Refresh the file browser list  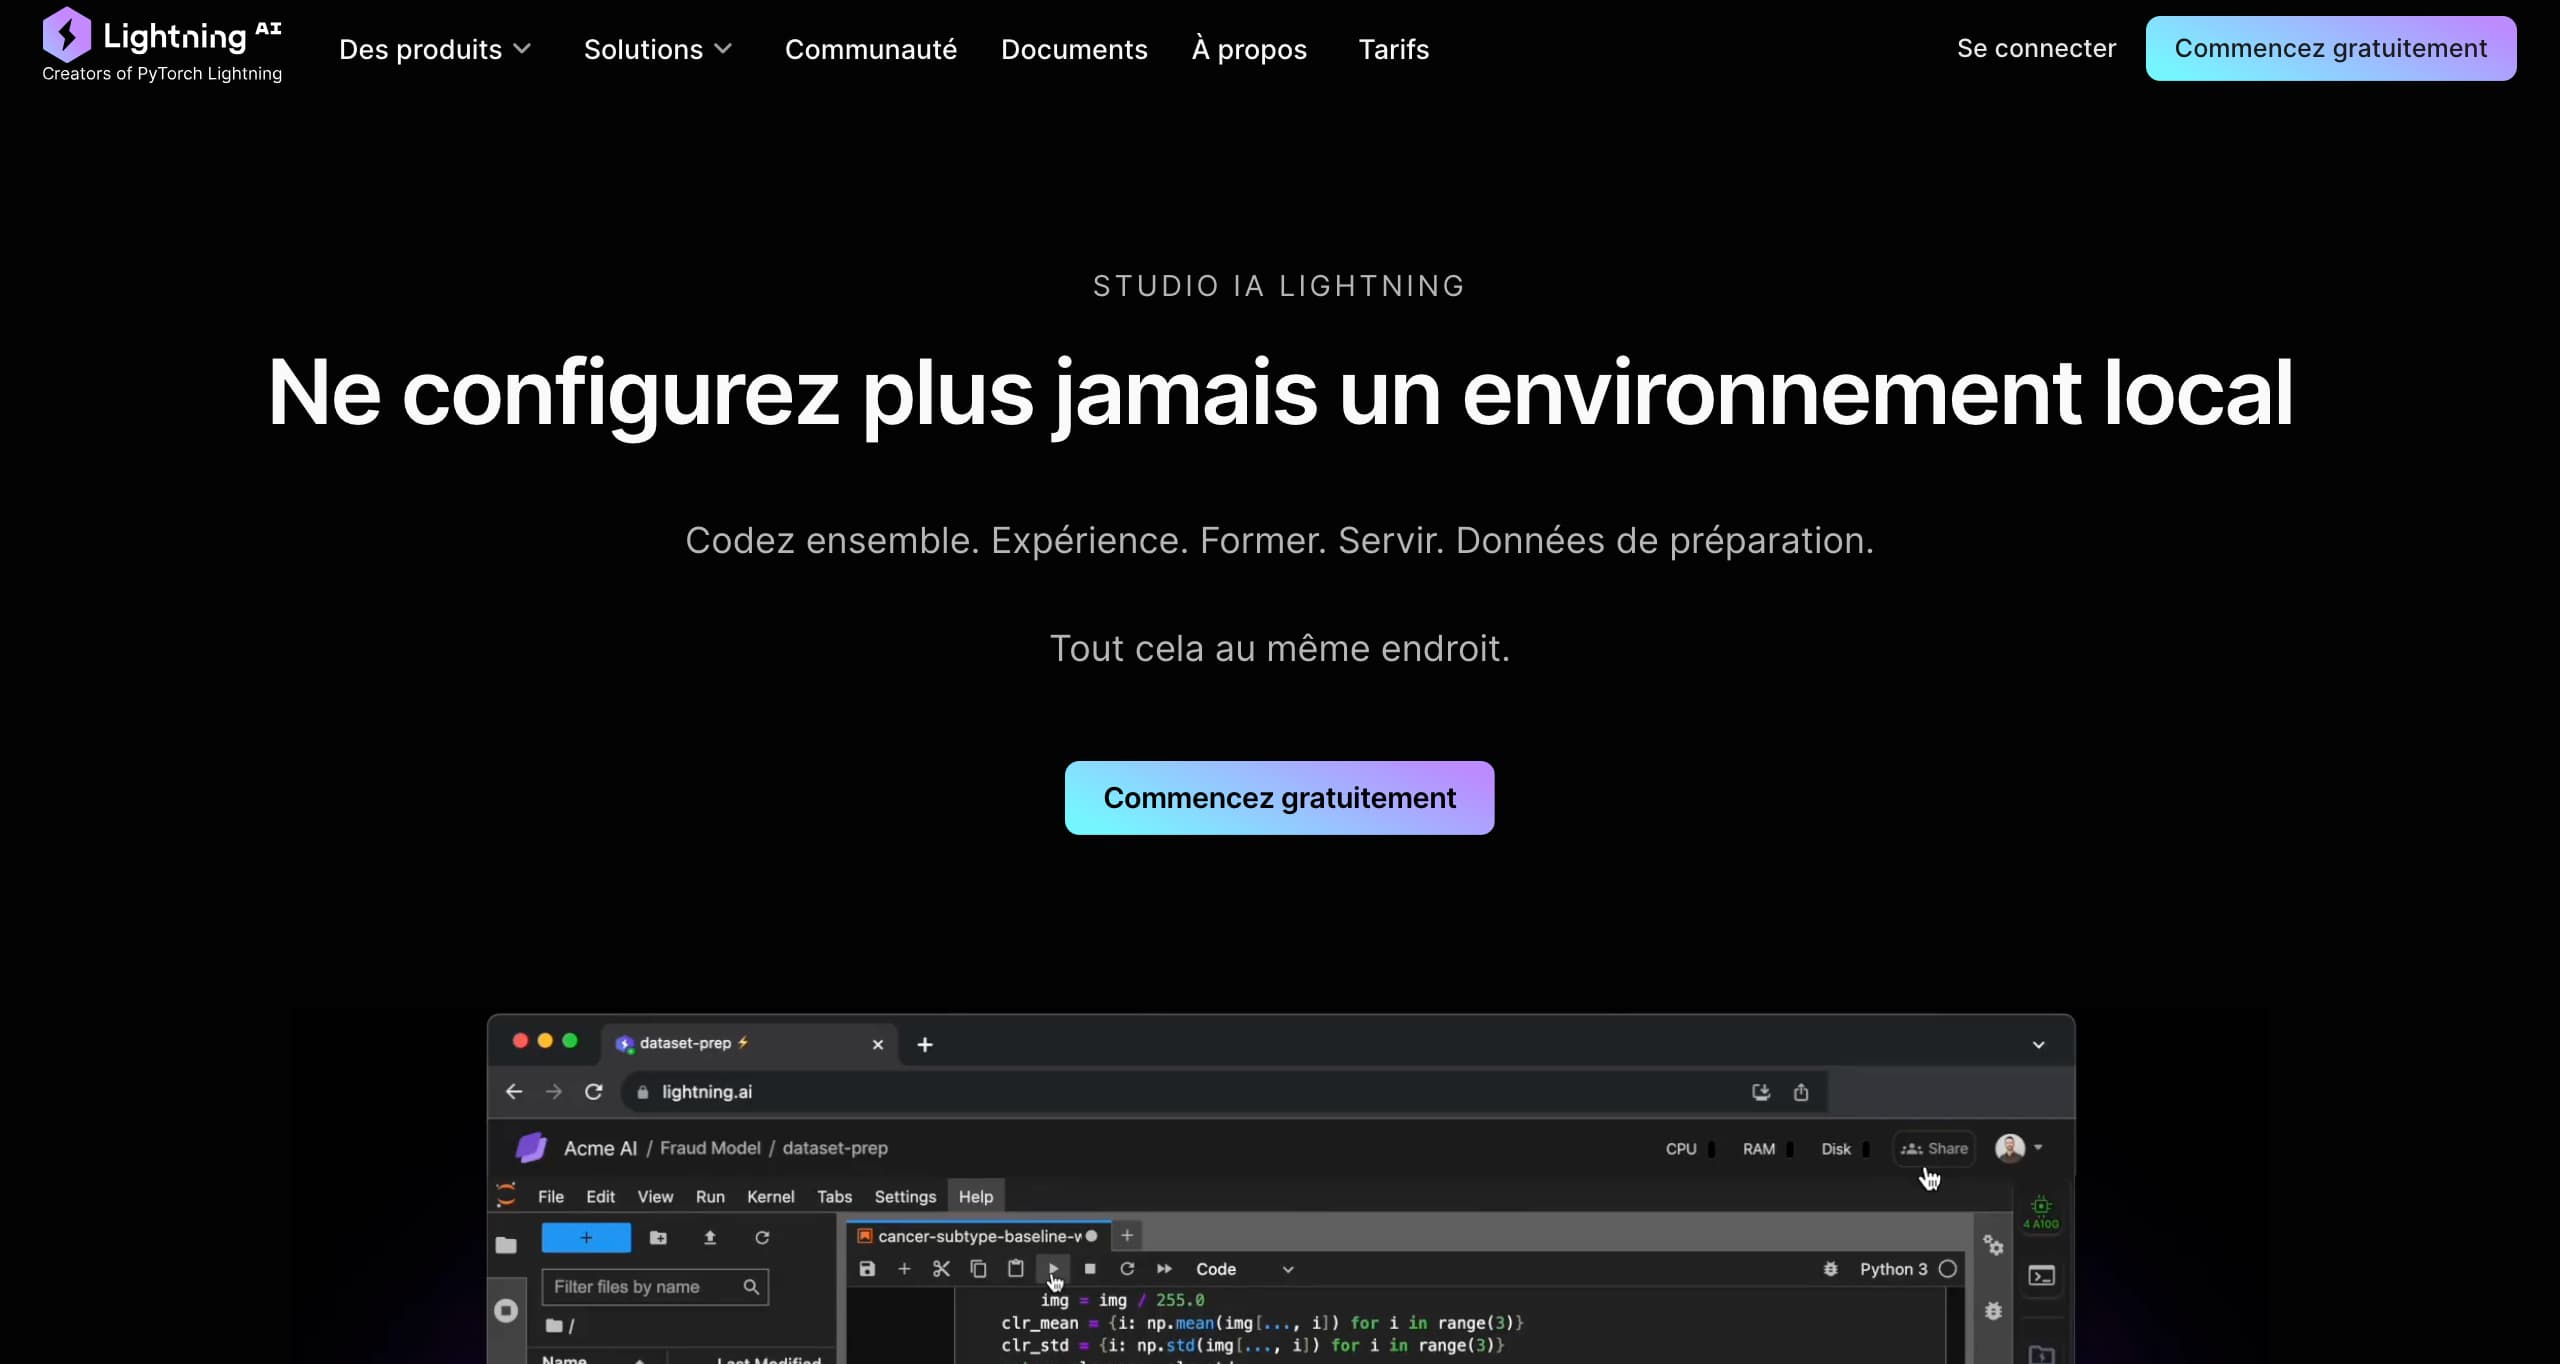pos(762,1238)
